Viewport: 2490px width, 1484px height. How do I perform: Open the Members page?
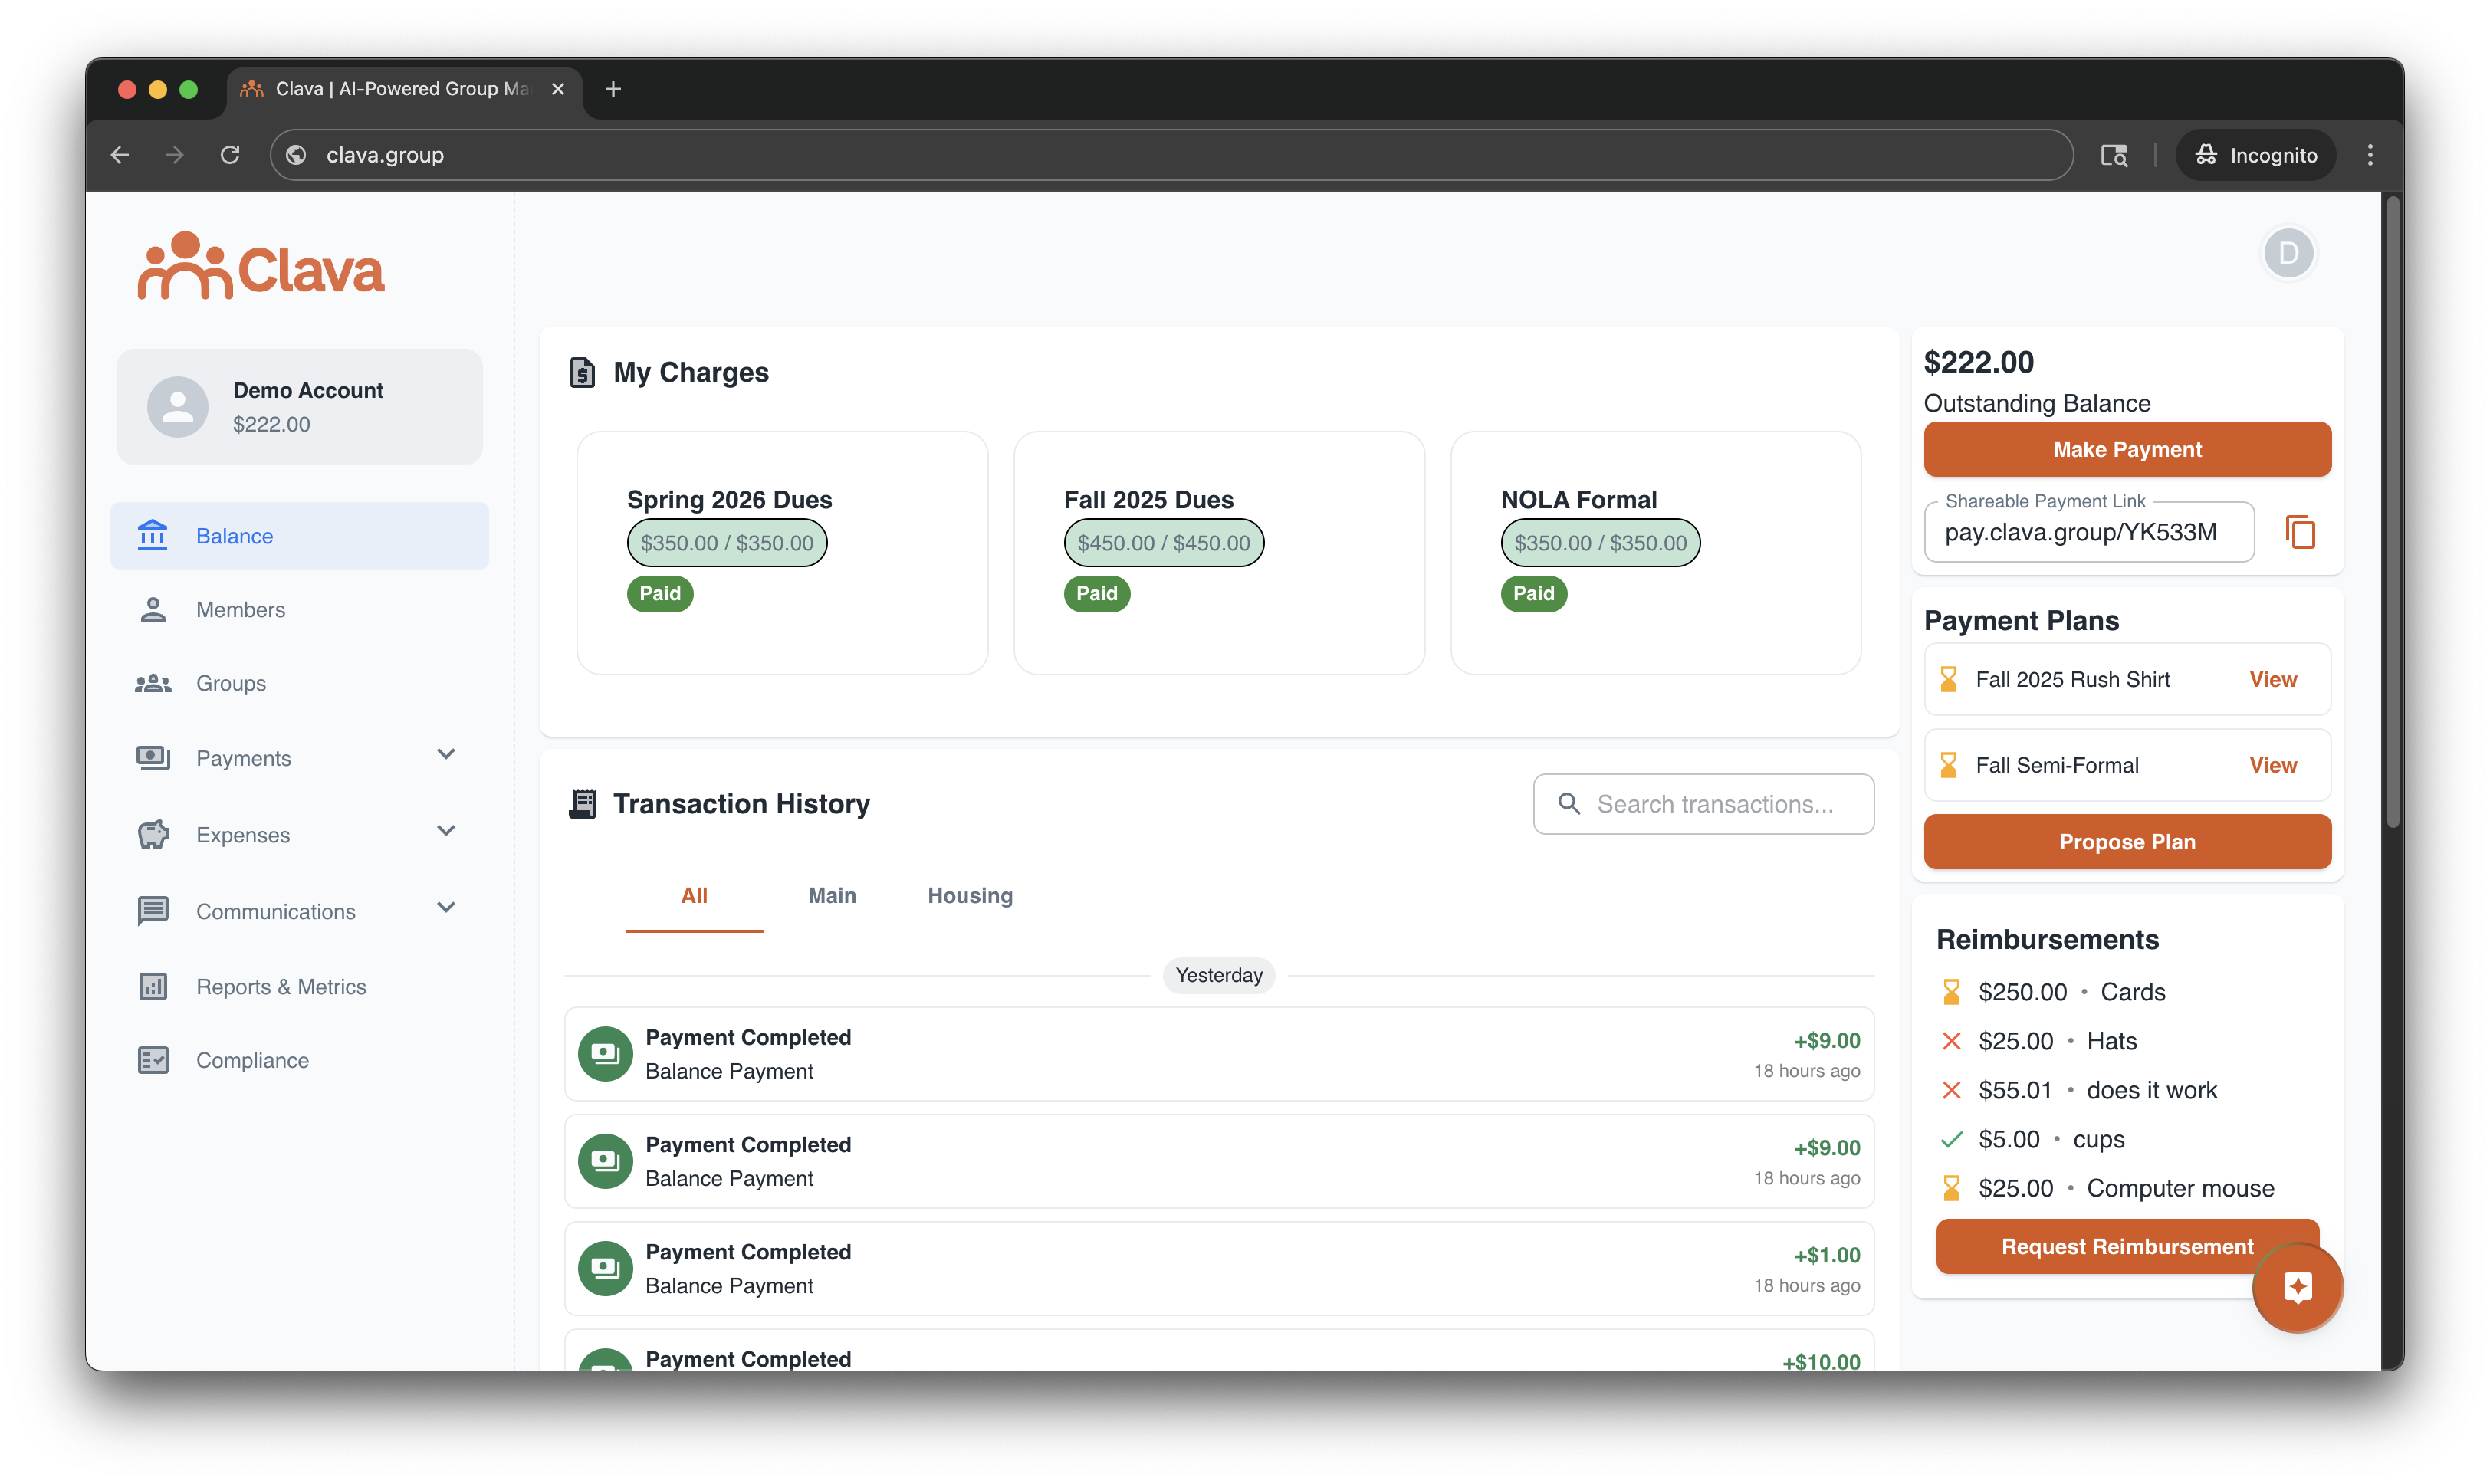pos(300,609)
